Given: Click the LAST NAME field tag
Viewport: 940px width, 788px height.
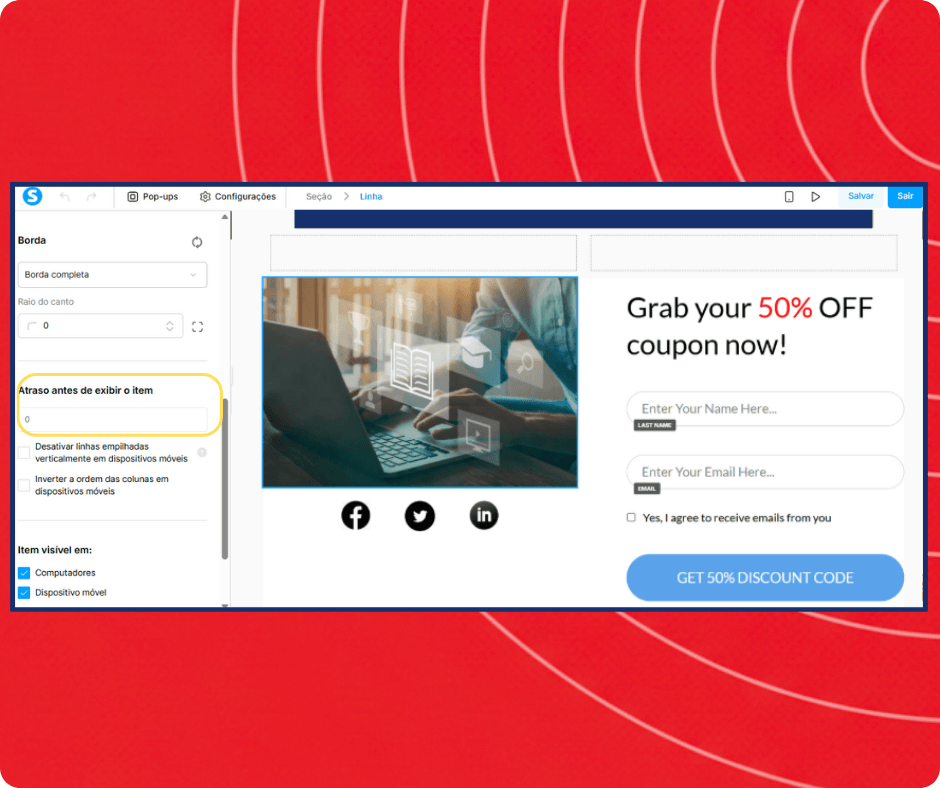Looking at the screenshot, I should coord(655,425).
